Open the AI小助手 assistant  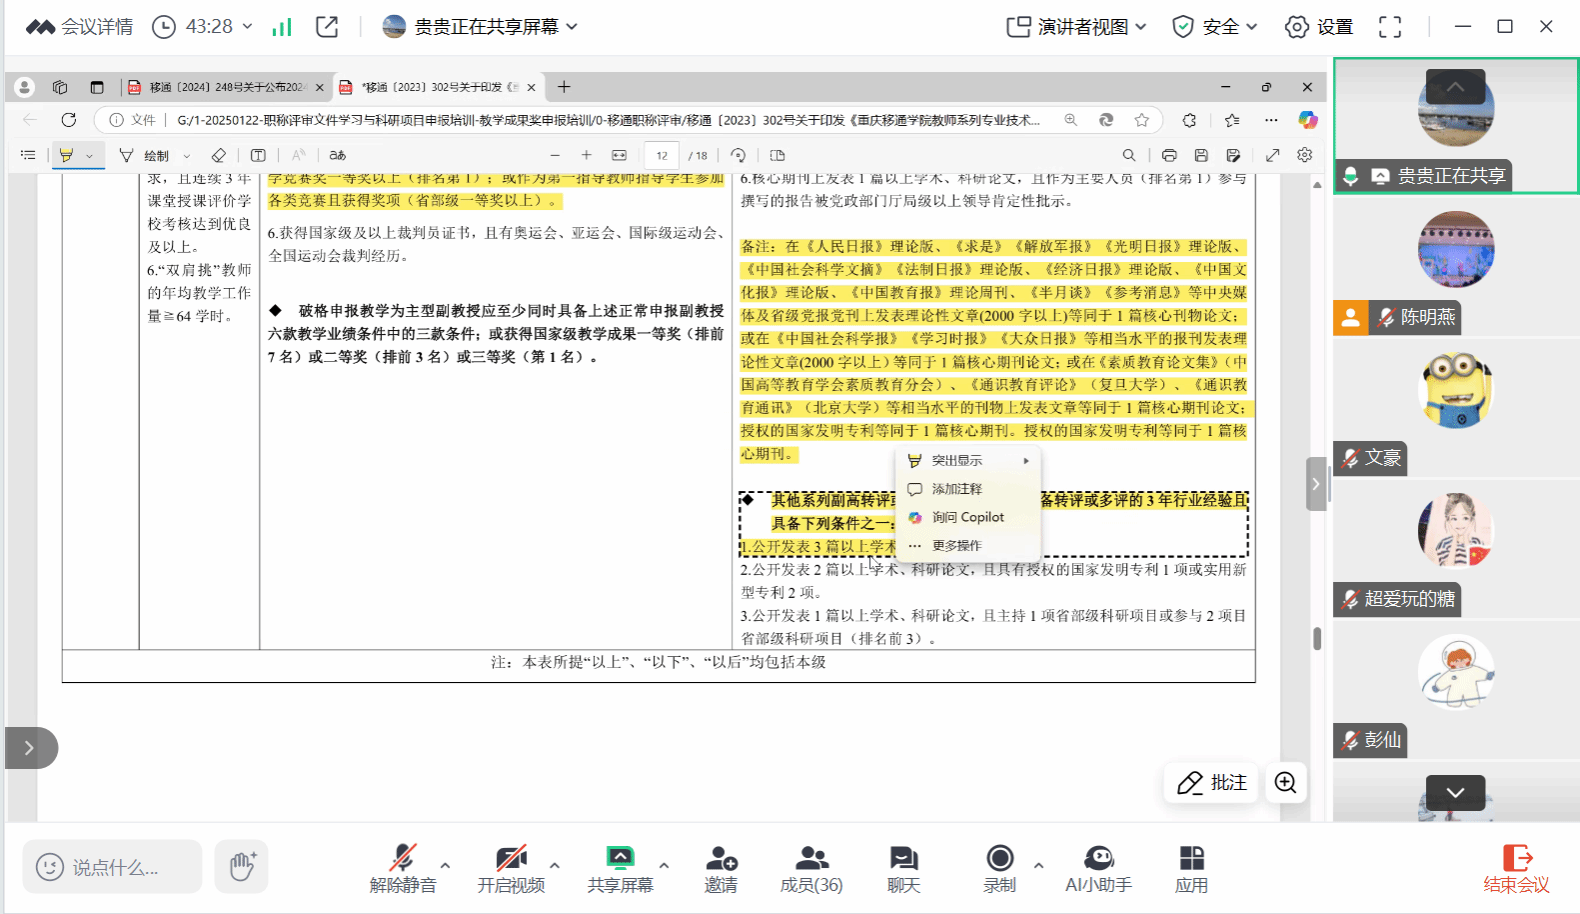click(1098, 868)
